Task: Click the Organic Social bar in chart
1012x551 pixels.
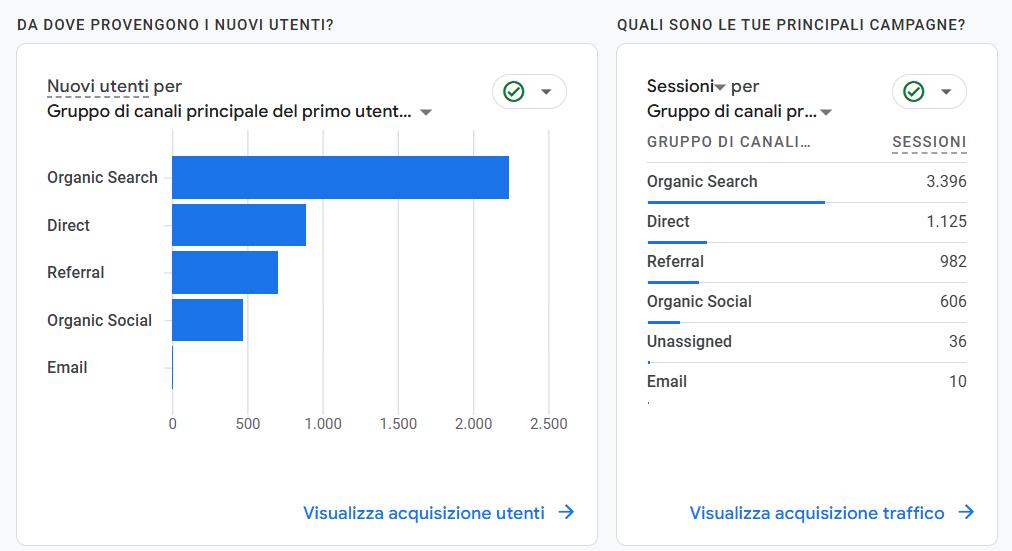Action: coord(207,320)
